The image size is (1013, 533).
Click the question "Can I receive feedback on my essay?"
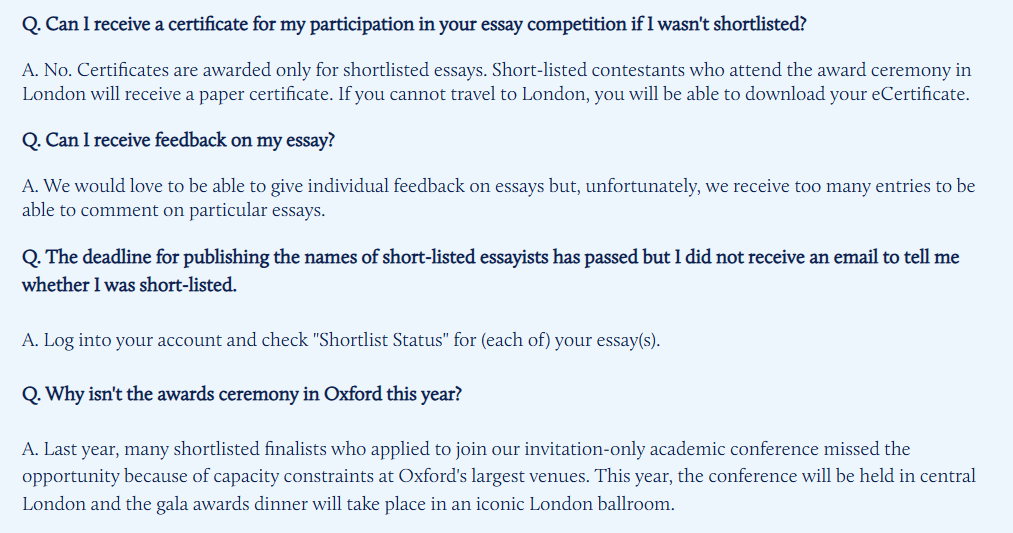tap(178, 140)
